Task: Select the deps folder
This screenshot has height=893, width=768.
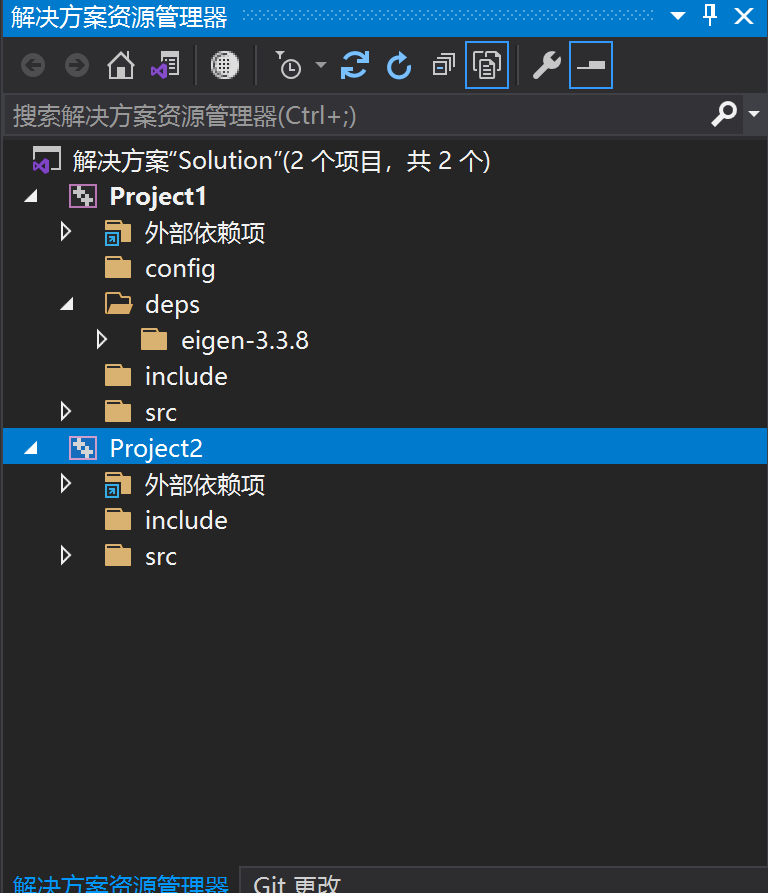Action: (x=173, y=305)
